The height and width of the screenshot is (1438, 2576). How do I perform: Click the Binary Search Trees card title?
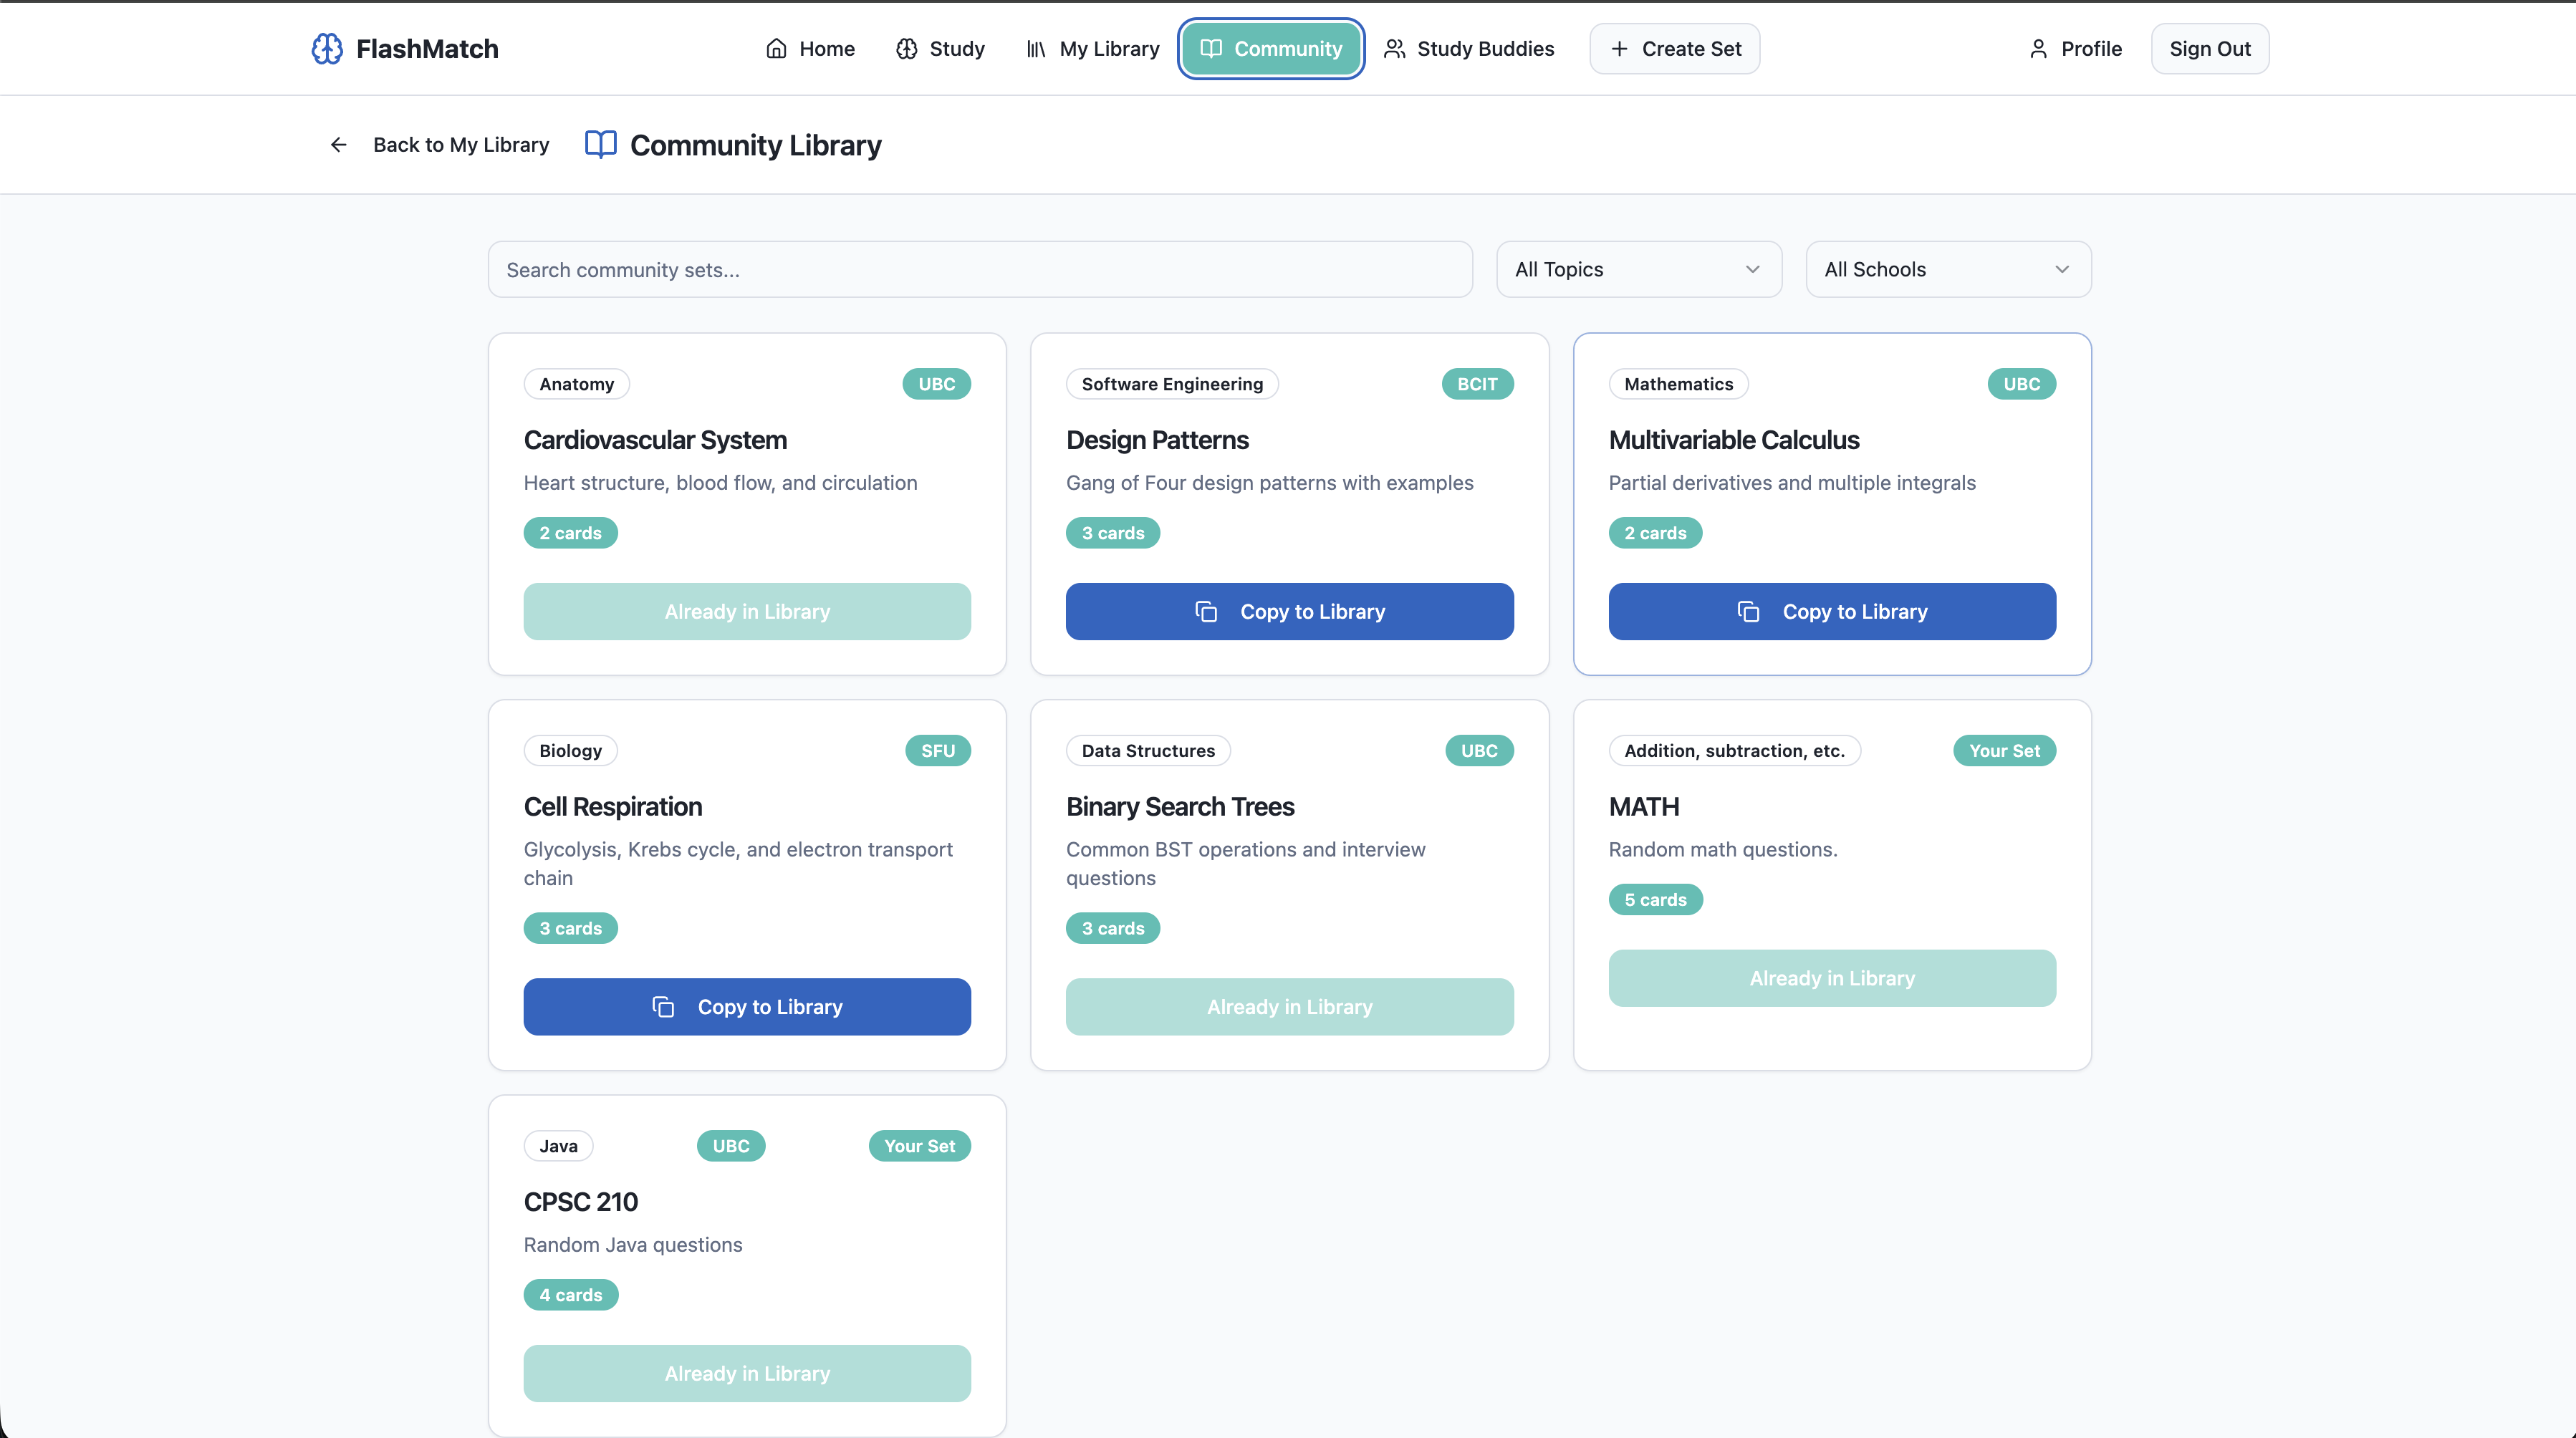pos(1180,807)
